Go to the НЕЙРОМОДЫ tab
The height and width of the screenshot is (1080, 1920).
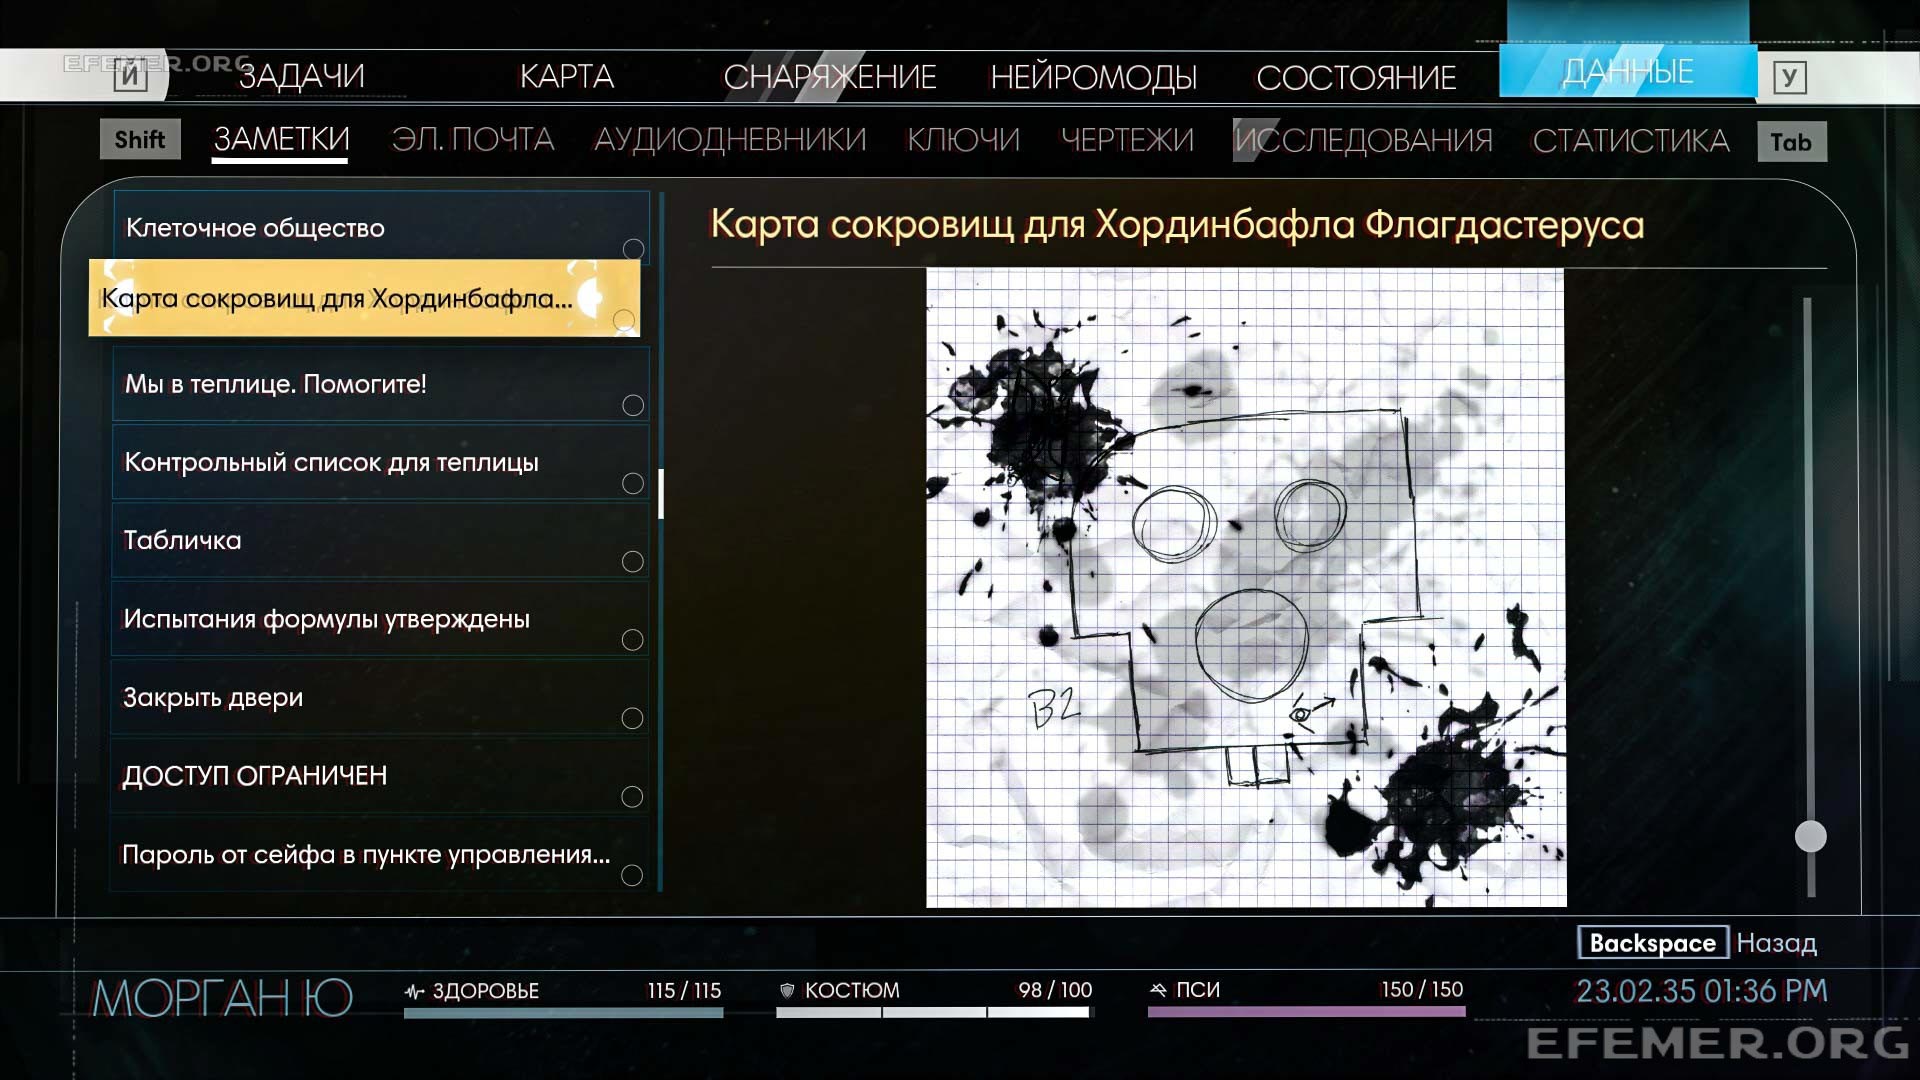coord(1093,77)
